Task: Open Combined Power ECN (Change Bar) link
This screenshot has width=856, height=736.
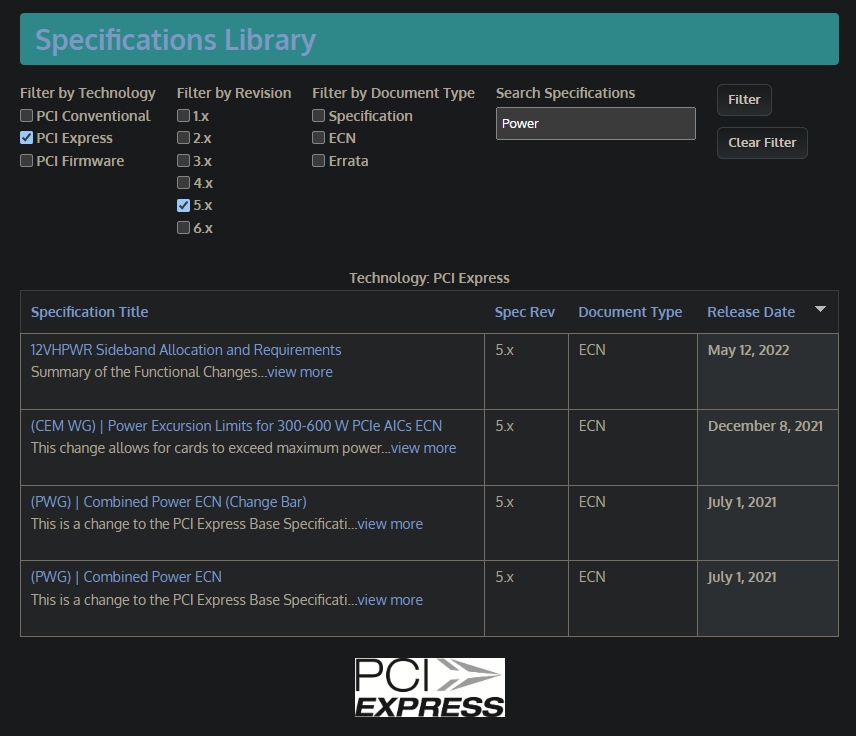Action: (169, 502)
